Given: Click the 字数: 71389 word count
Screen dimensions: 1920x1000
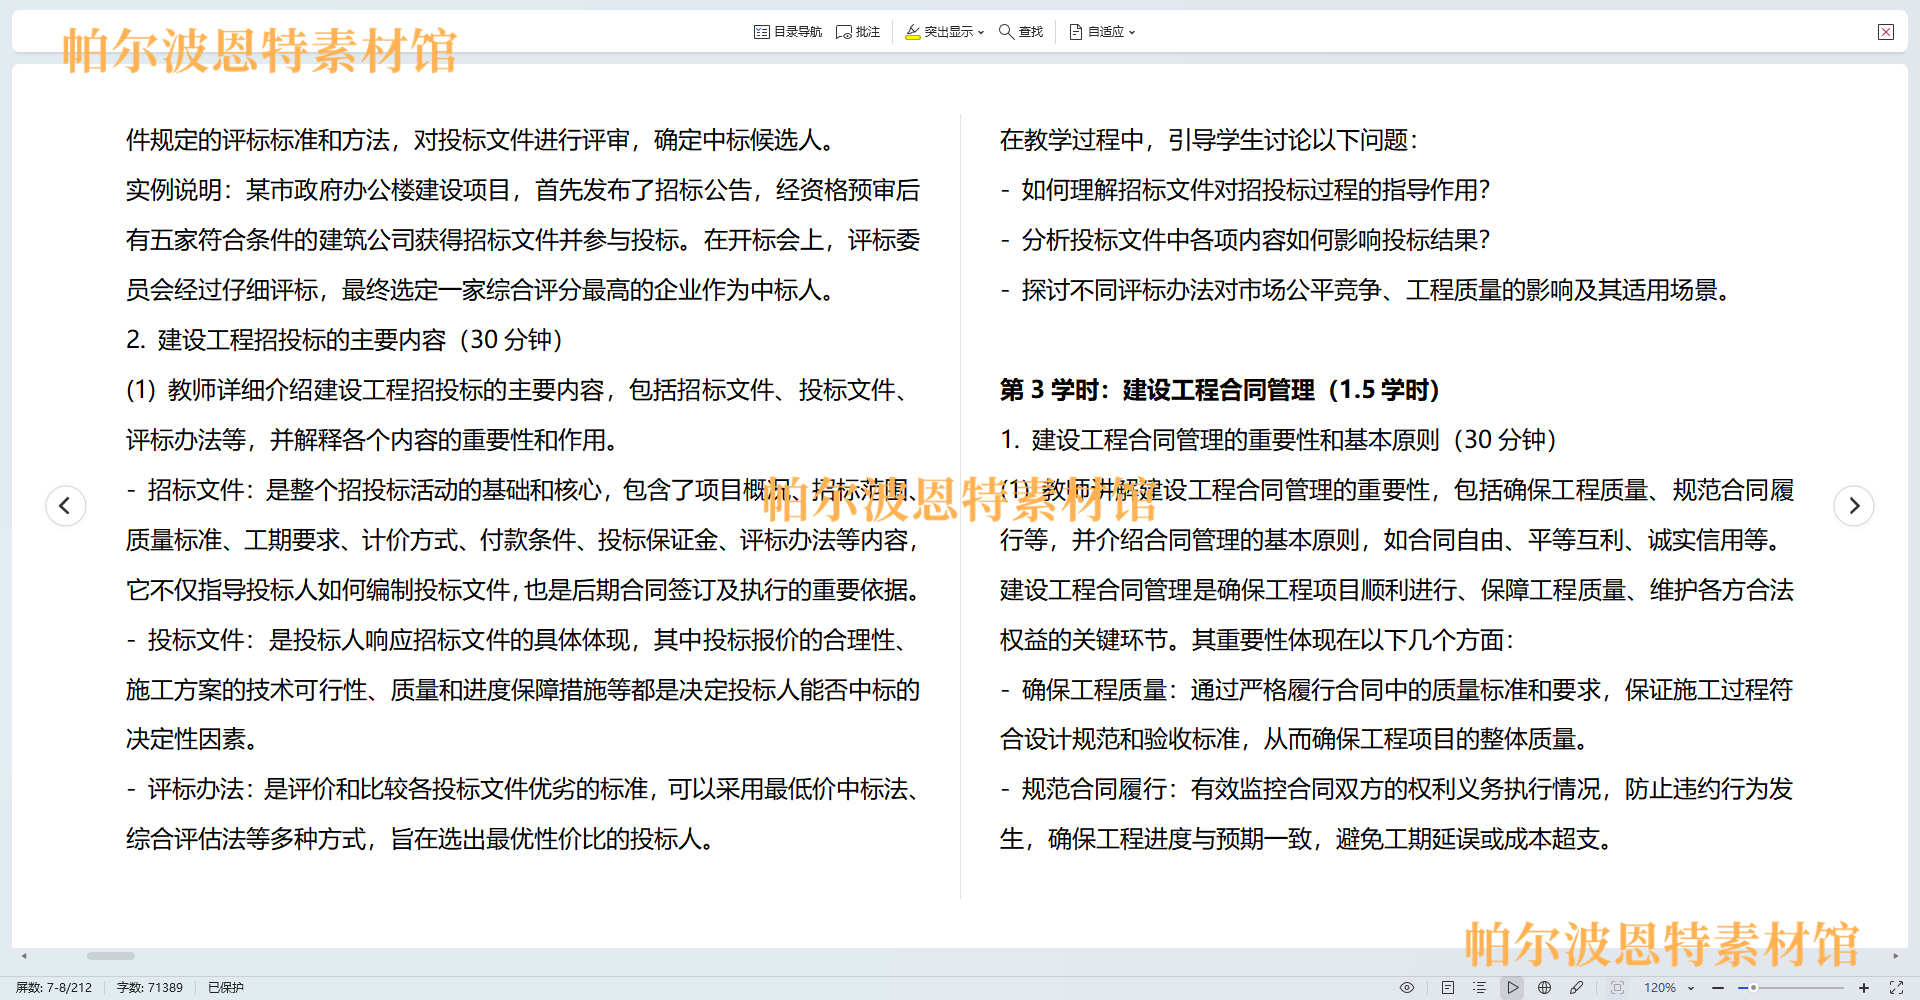Looking at the screenshot, I should 150,987.
